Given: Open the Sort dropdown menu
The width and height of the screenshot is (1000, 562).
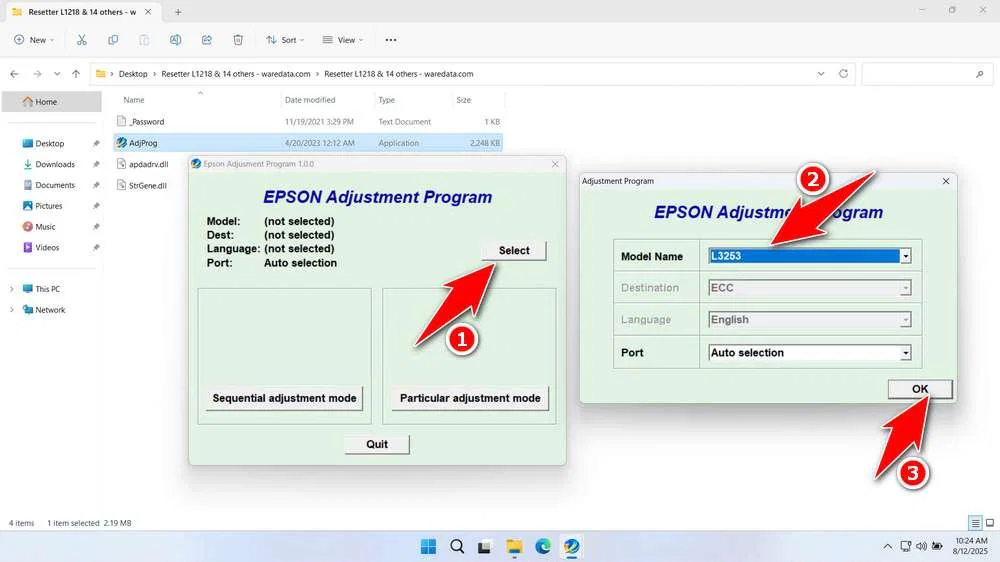Looking at the screenshot, I should pos(285,40).
